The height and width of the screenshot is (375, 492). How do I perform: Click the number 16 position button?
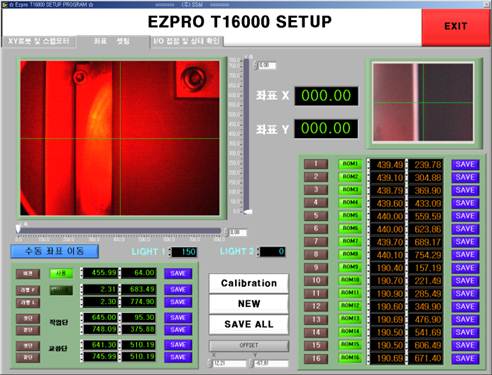click(x=316, y=358)
